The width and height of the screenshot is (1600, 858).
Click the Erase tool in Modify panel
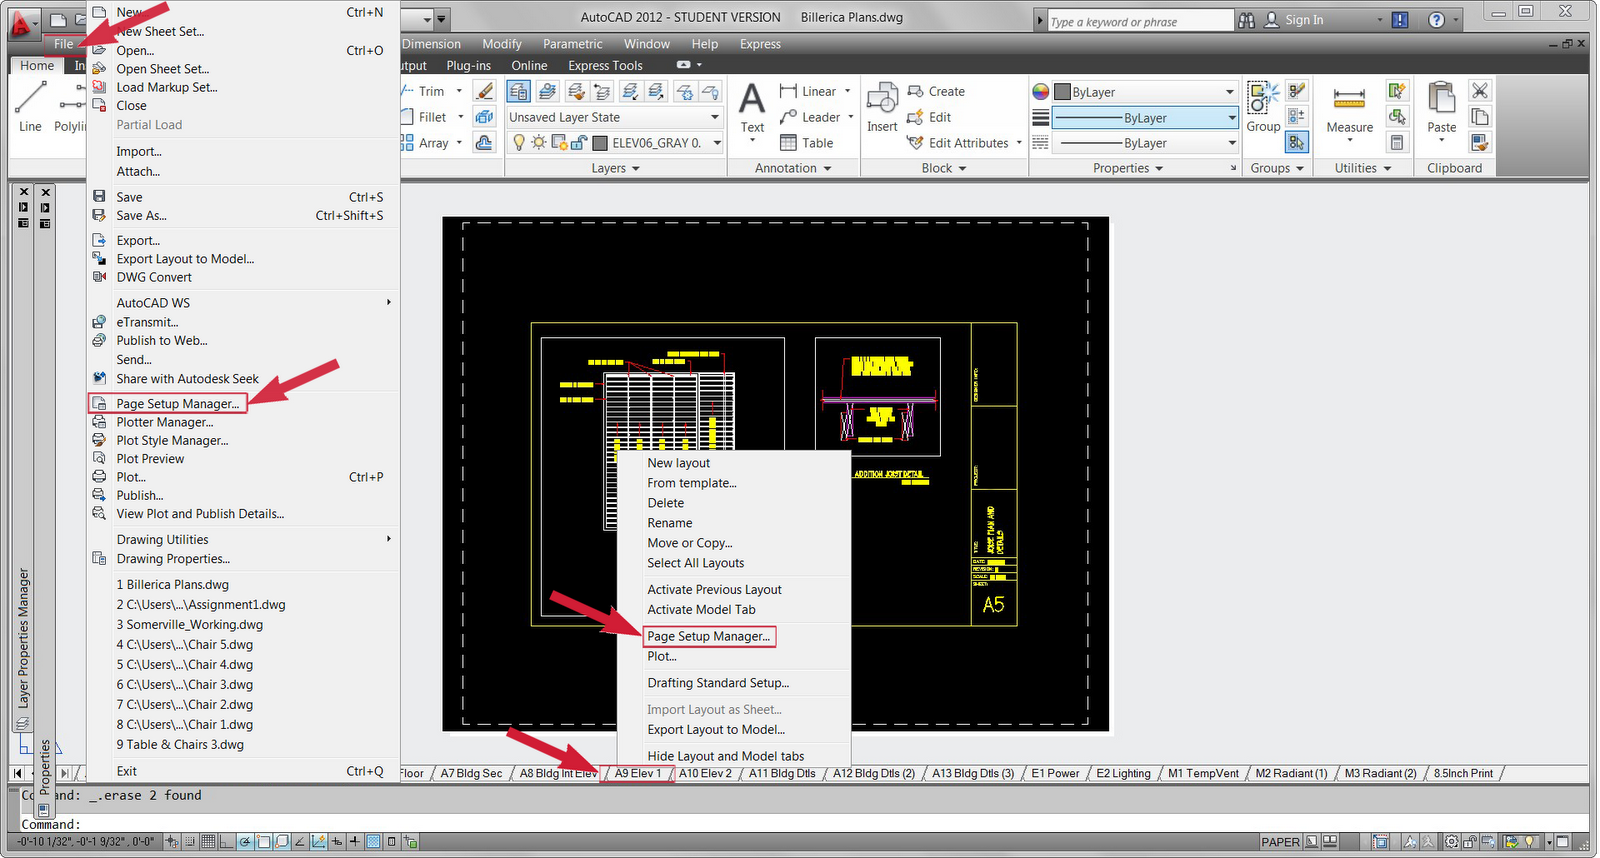click(x=485, y=91)
